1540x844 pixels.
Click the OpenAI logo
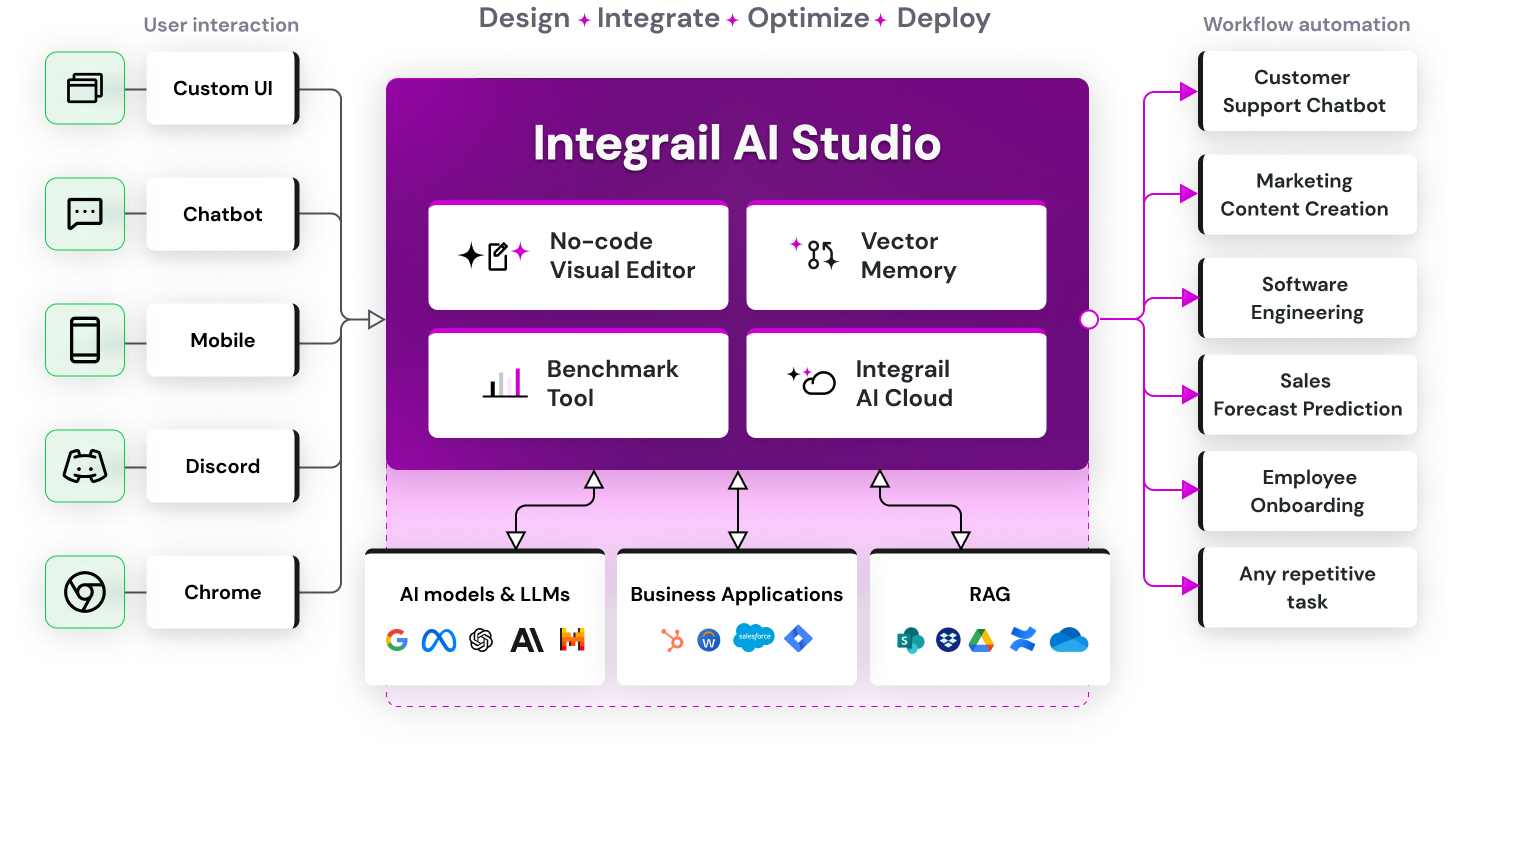pyautogui.click(x=481, y=640)
